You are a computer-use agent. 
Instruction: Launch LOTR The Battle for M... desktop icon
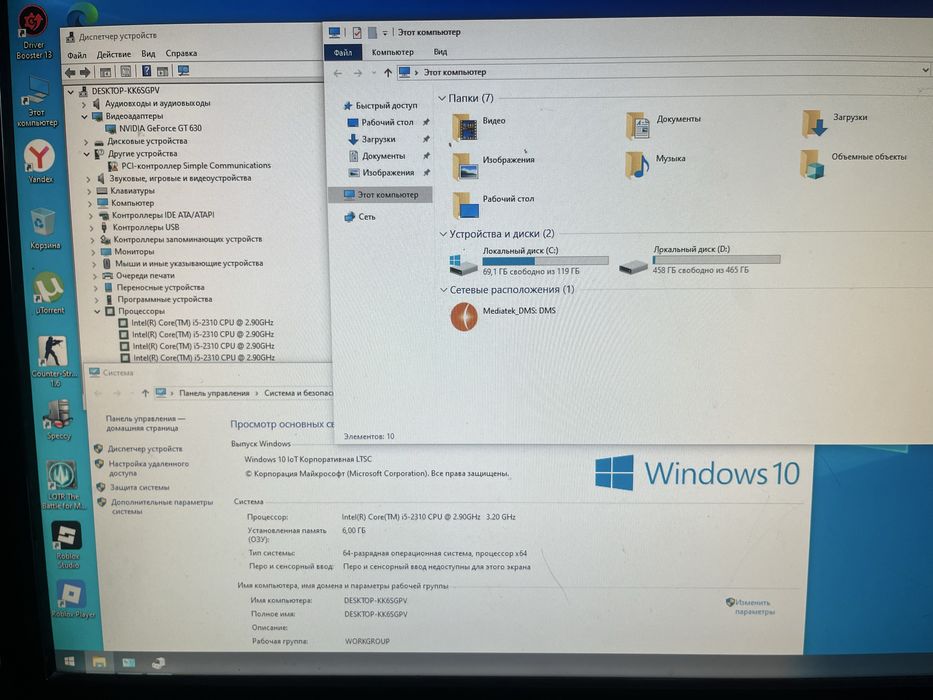(x=63, y=484)
